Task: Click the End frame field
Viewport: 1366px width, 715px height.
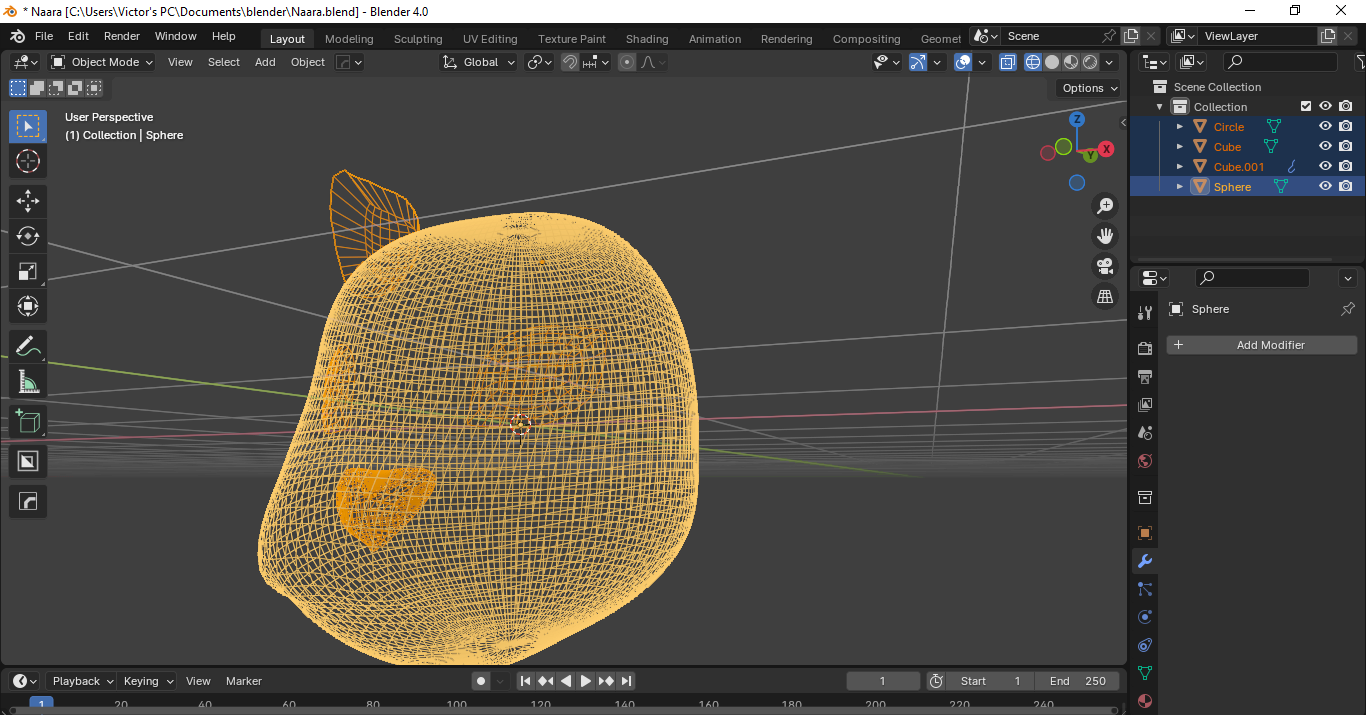Action: pos(1078,681)
